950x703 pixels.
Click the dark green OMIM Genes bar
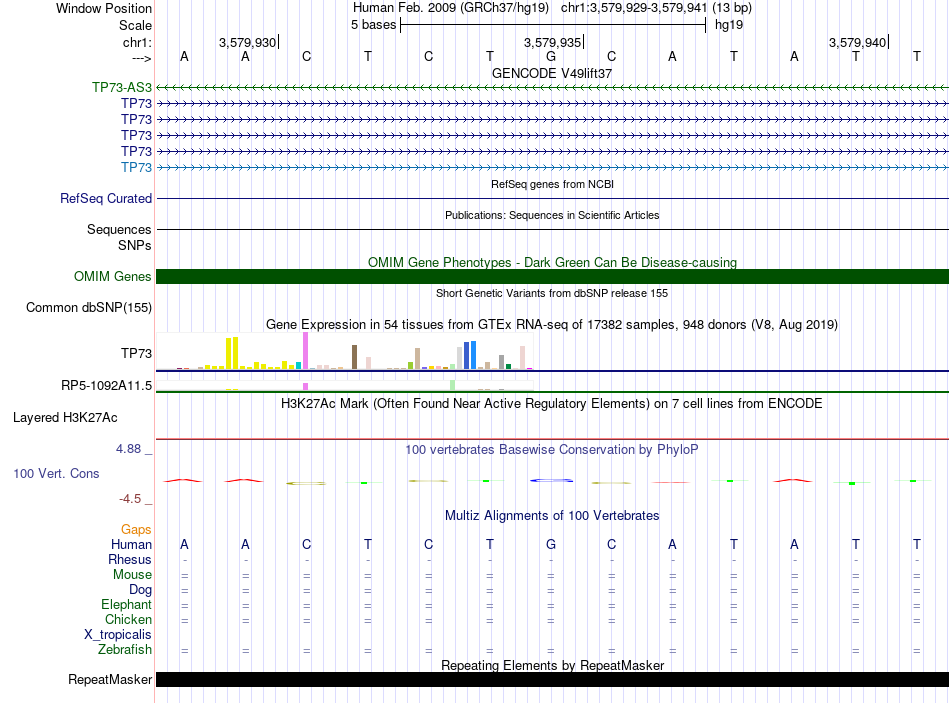552,276
